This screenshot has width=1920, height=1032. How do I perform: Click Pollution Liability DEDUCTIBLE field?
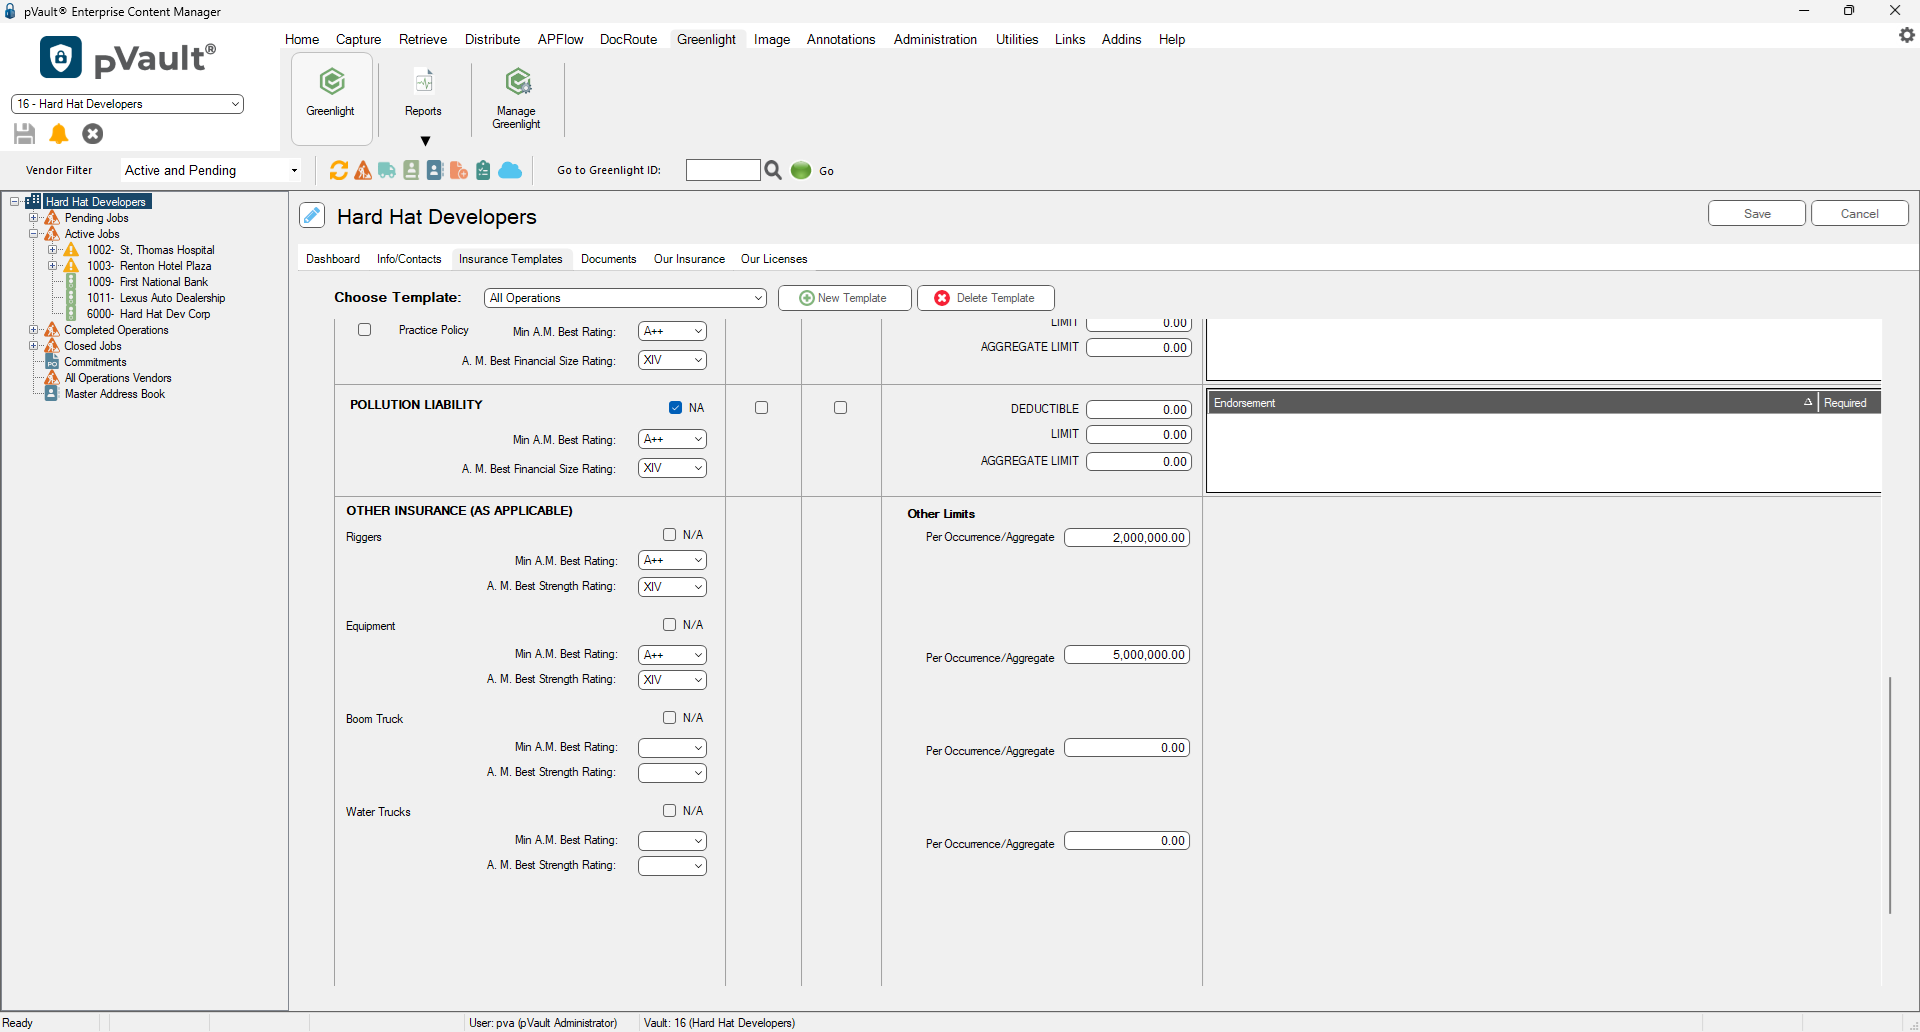click(x=1139, y=410)
